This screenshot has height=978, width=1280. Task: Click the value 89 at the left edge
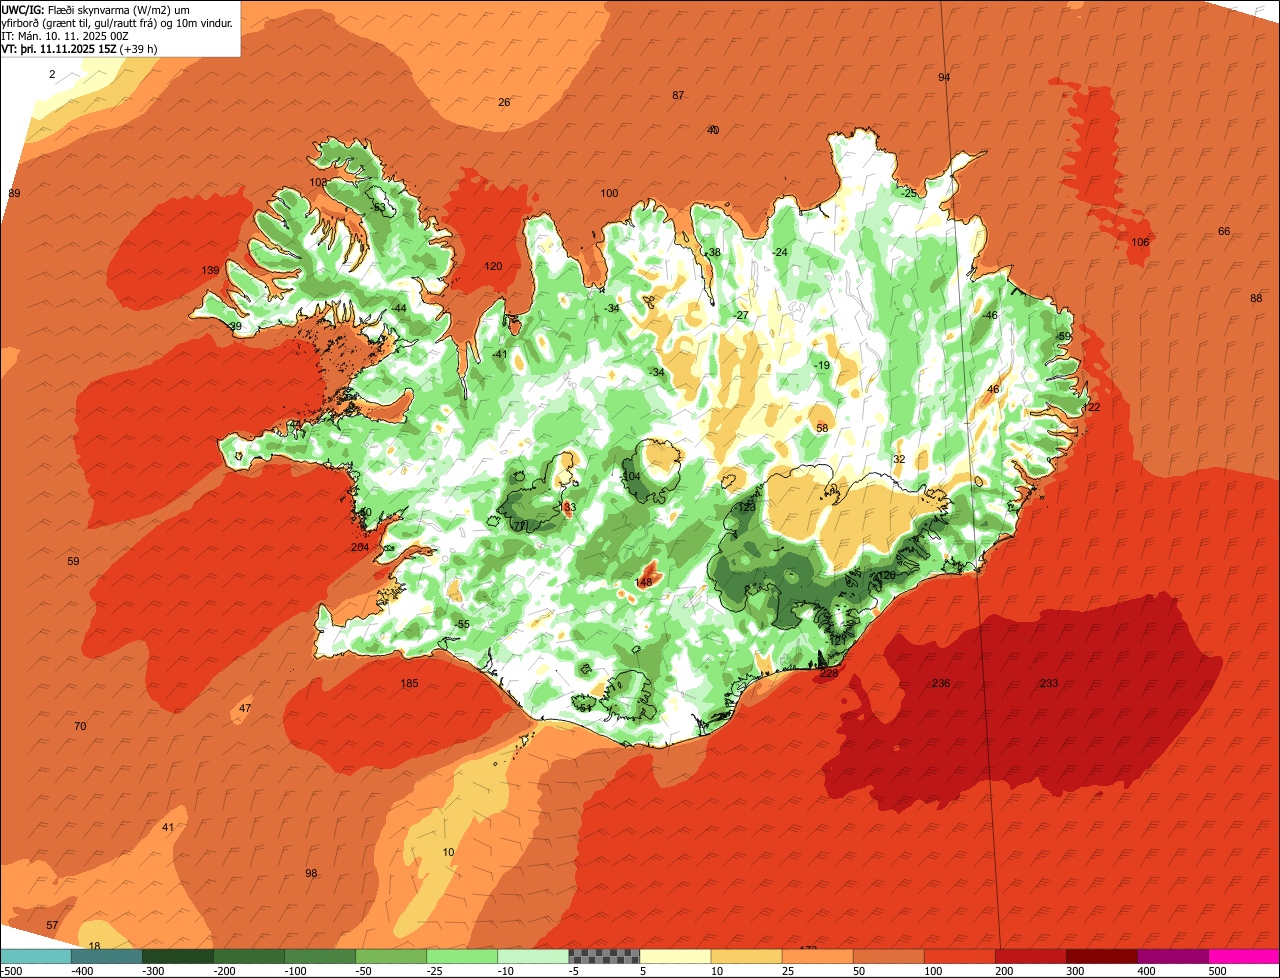[x=14, y=193]
